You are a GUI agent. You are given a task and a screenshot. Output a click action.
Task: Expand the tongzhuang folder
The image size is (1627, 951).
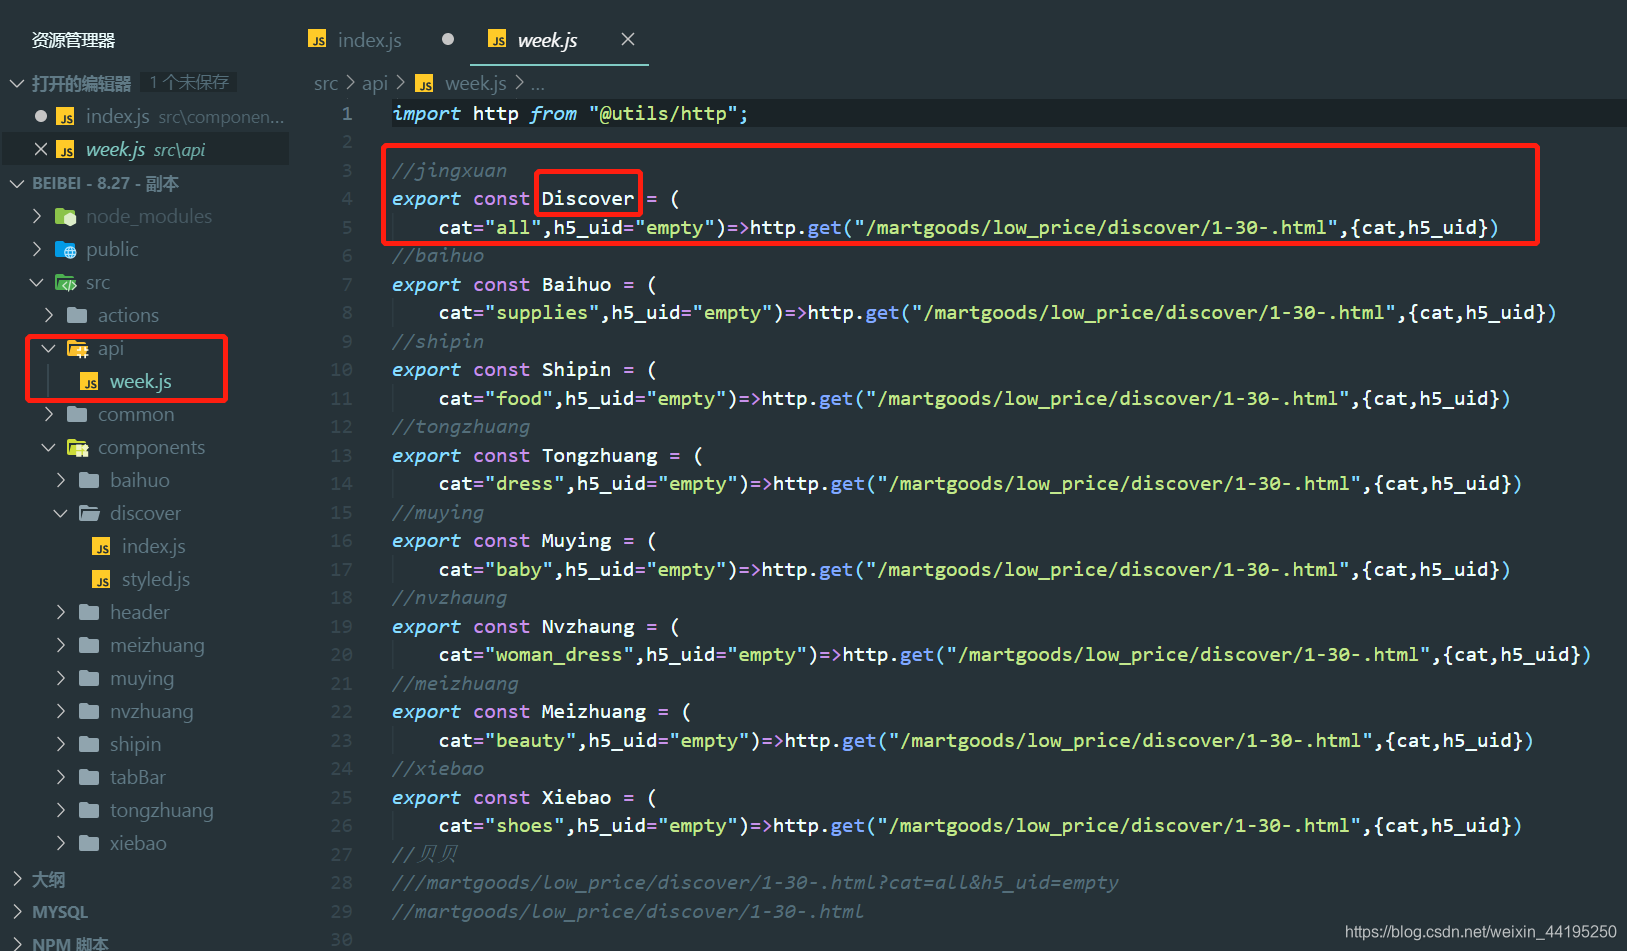(61, 810)
